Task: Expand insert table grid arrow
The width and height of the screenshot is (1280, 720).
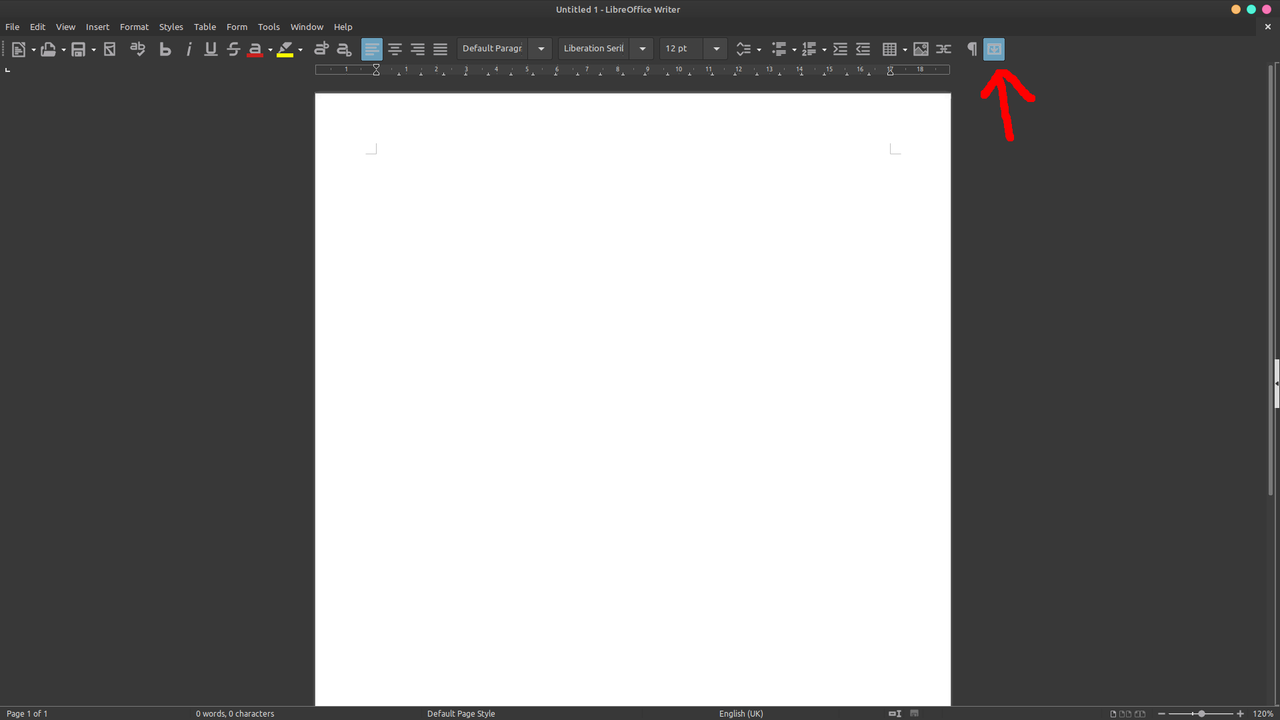Action: tap(905, 50)
